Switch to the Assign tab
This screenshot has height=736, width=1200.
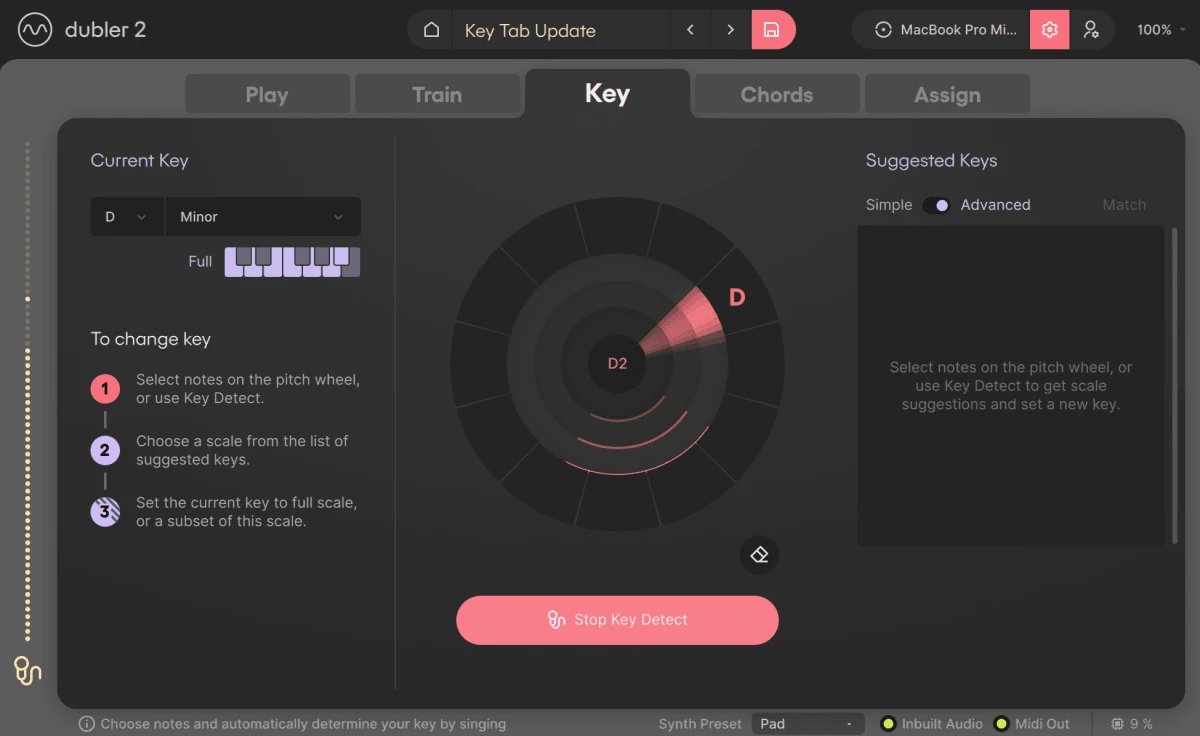(x=947, y=95)
